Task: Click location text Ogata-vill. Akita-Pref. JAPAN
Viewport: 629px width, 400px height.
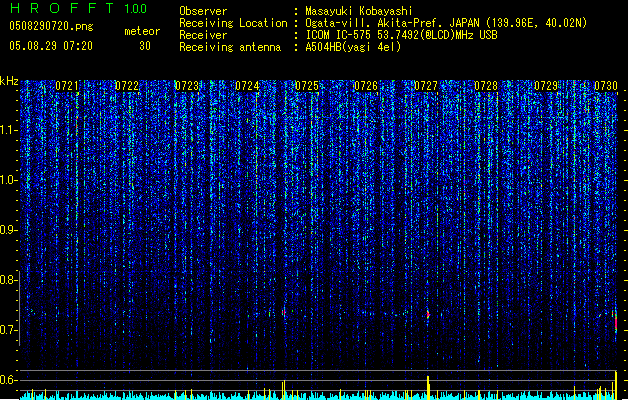Action: [x=392, y=23]
